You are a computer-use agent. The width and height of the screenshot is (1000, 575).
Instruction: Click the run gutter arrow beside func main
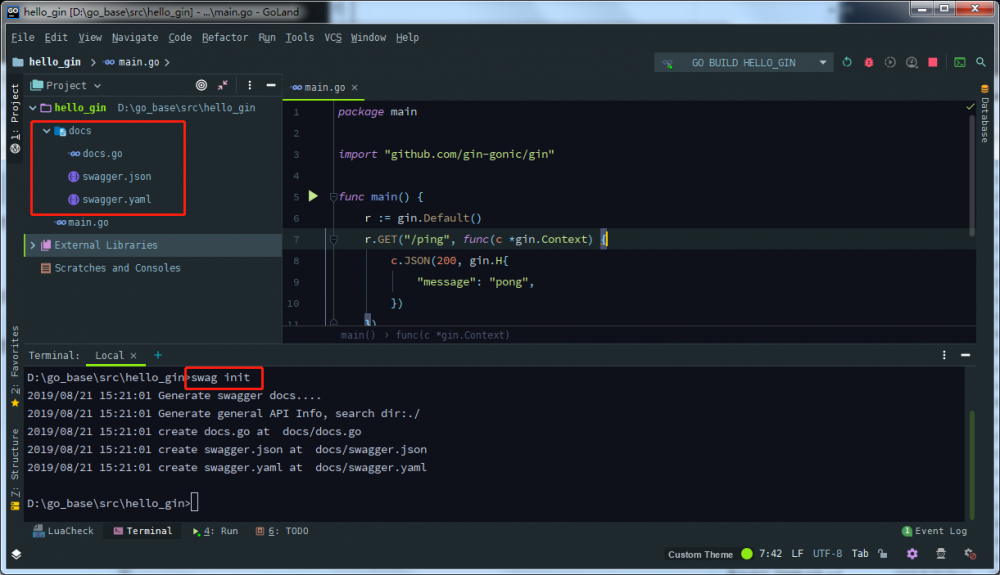(313, 196)
